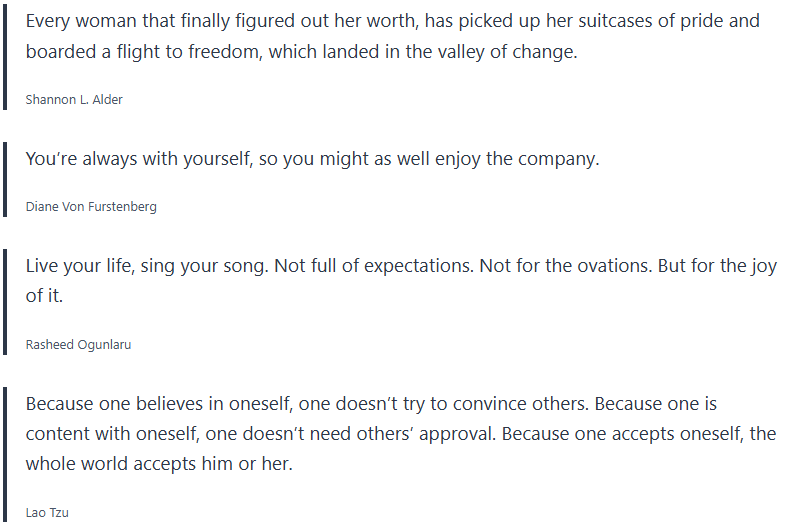Click the quote starting "Because one believes"
The width and height of the screenshot is (808, 529).
click(x=400, y=434)
